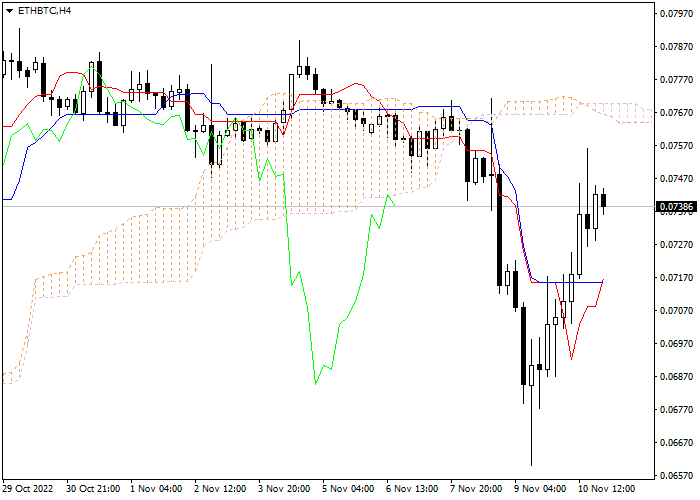Click the 9 Nov 04:00 time label
Screen dimensions: 700x500
pyautogui.click(x=540, y=489)
